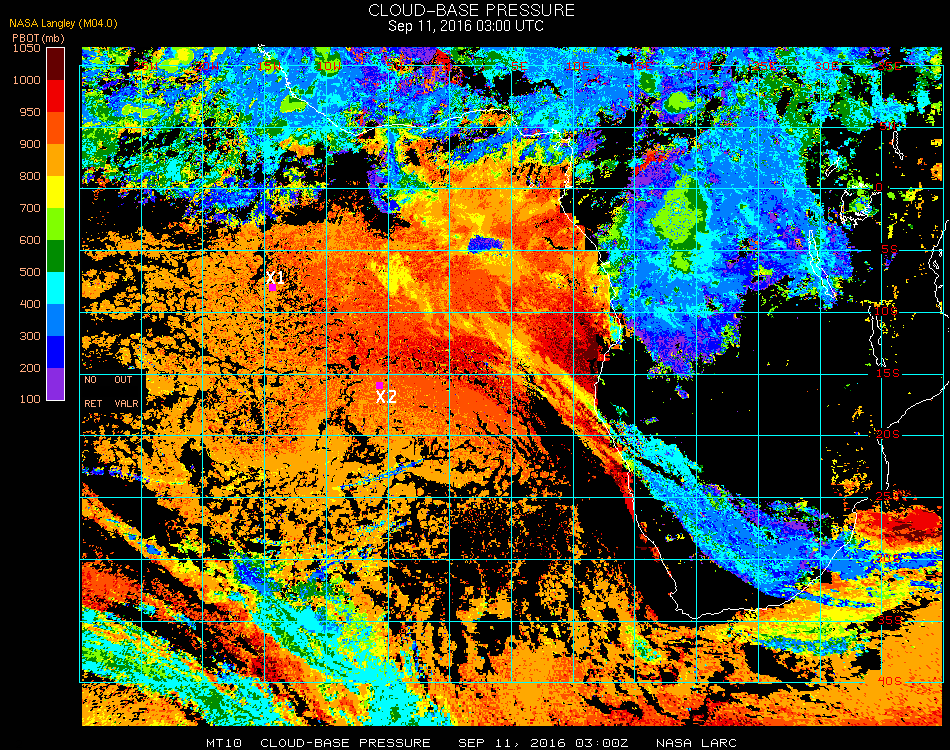Click the '15S' latitude label

click(x=888, y=373)
